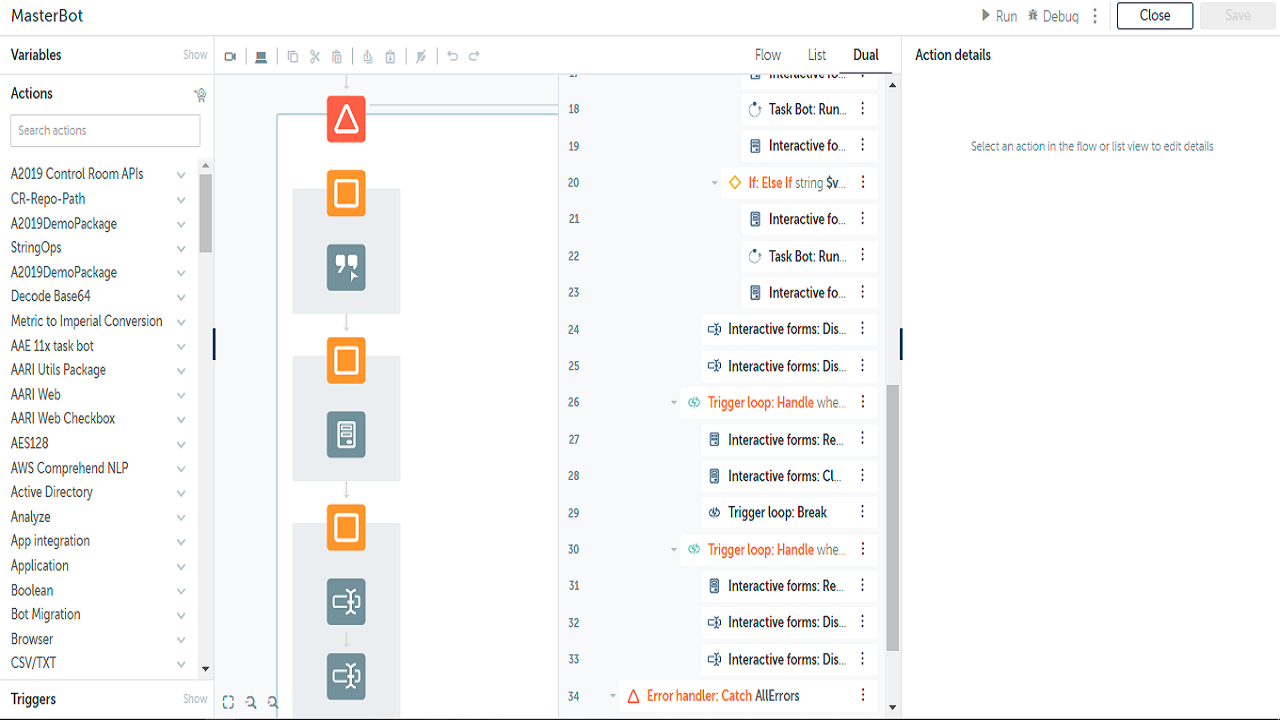Start Debug mode
1280x720 pixels.
click(1053, 16)
